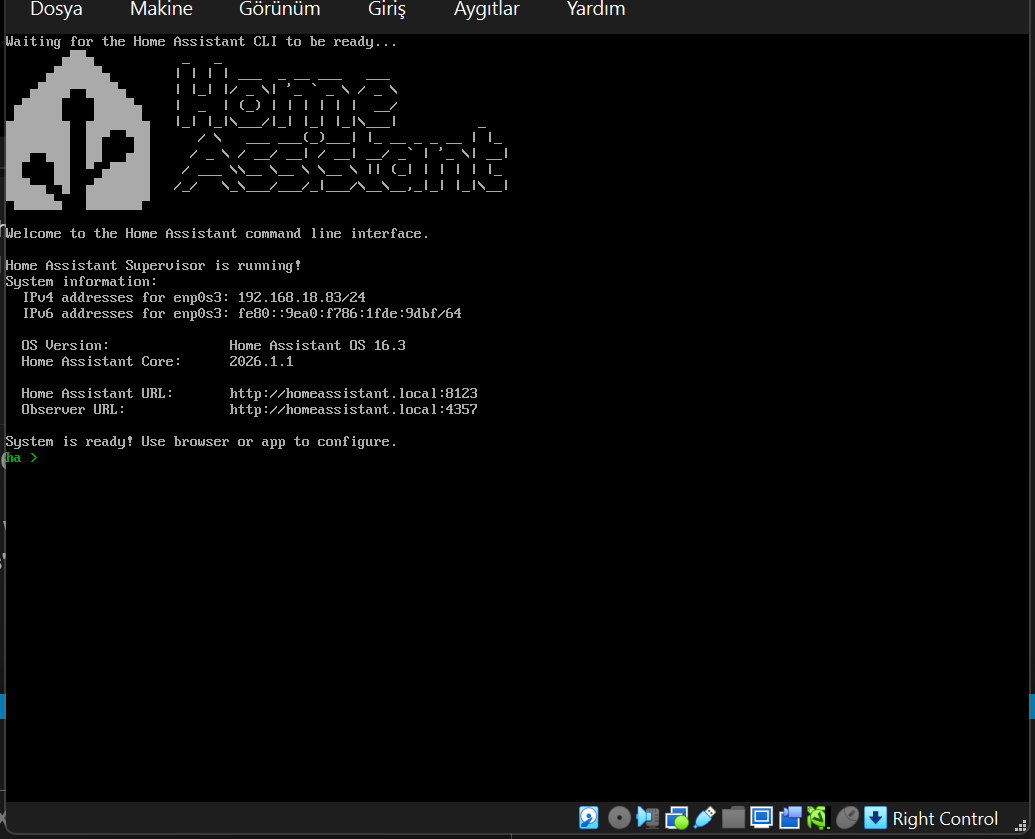Click the green processor status icon
This screenshot has width=1035, height=839.
click(x=818, y=818)
